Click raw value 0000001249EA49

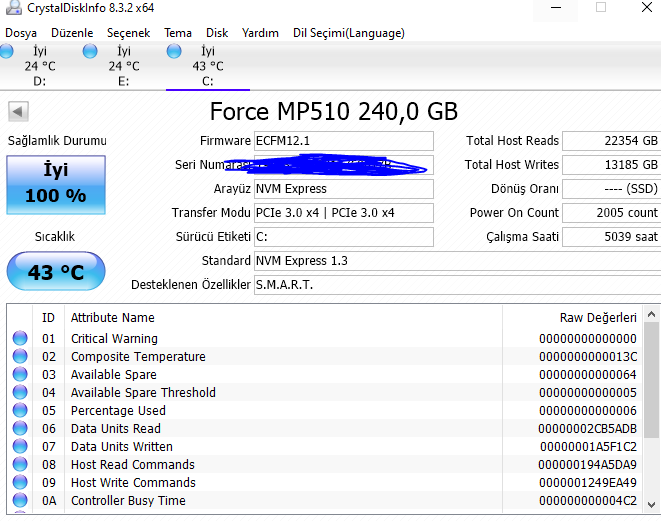pos(588,483)
